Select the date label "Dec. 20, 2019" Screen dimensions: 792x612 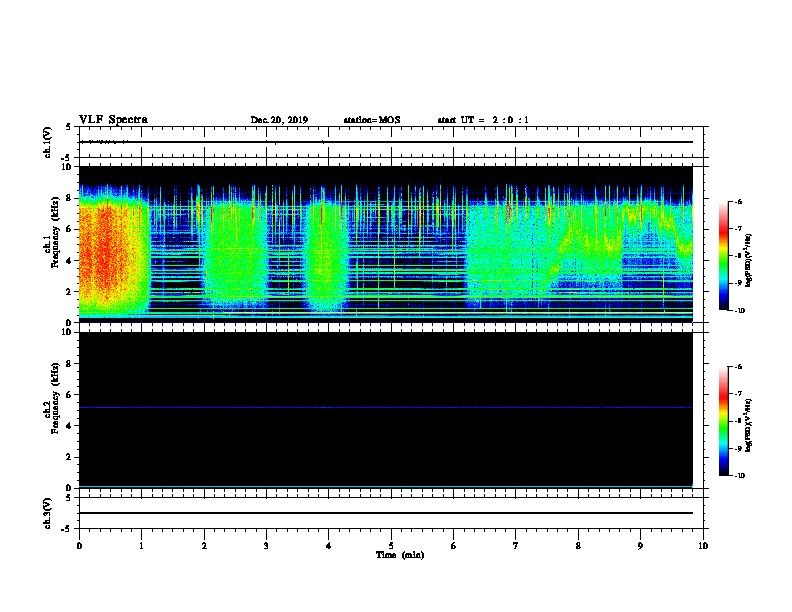(279, 120)
